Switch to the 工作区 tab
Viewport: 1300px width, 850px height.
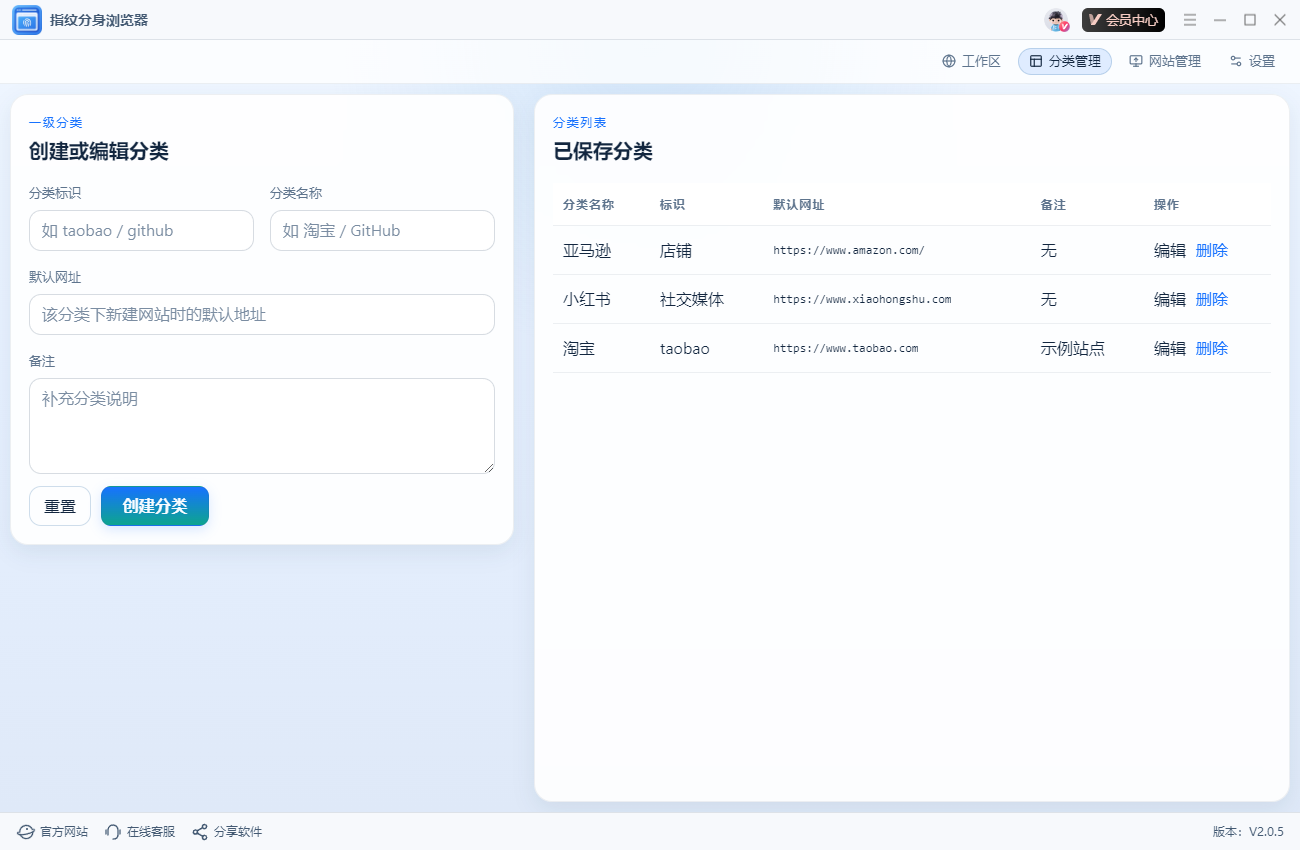point(971,61)
